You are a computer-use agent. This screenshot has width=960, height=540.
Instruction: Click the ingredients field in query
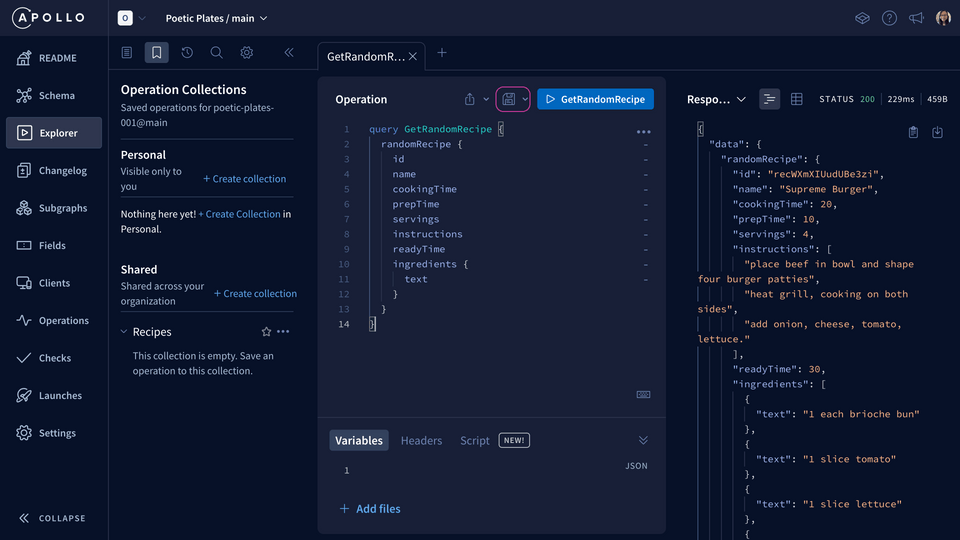point(424,264)
